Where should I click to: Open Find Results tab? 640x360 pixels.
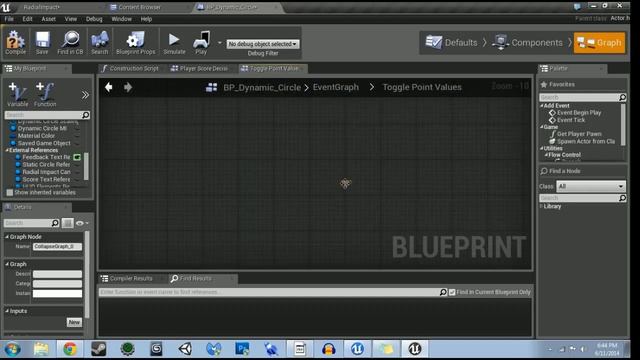coord(197,278)
